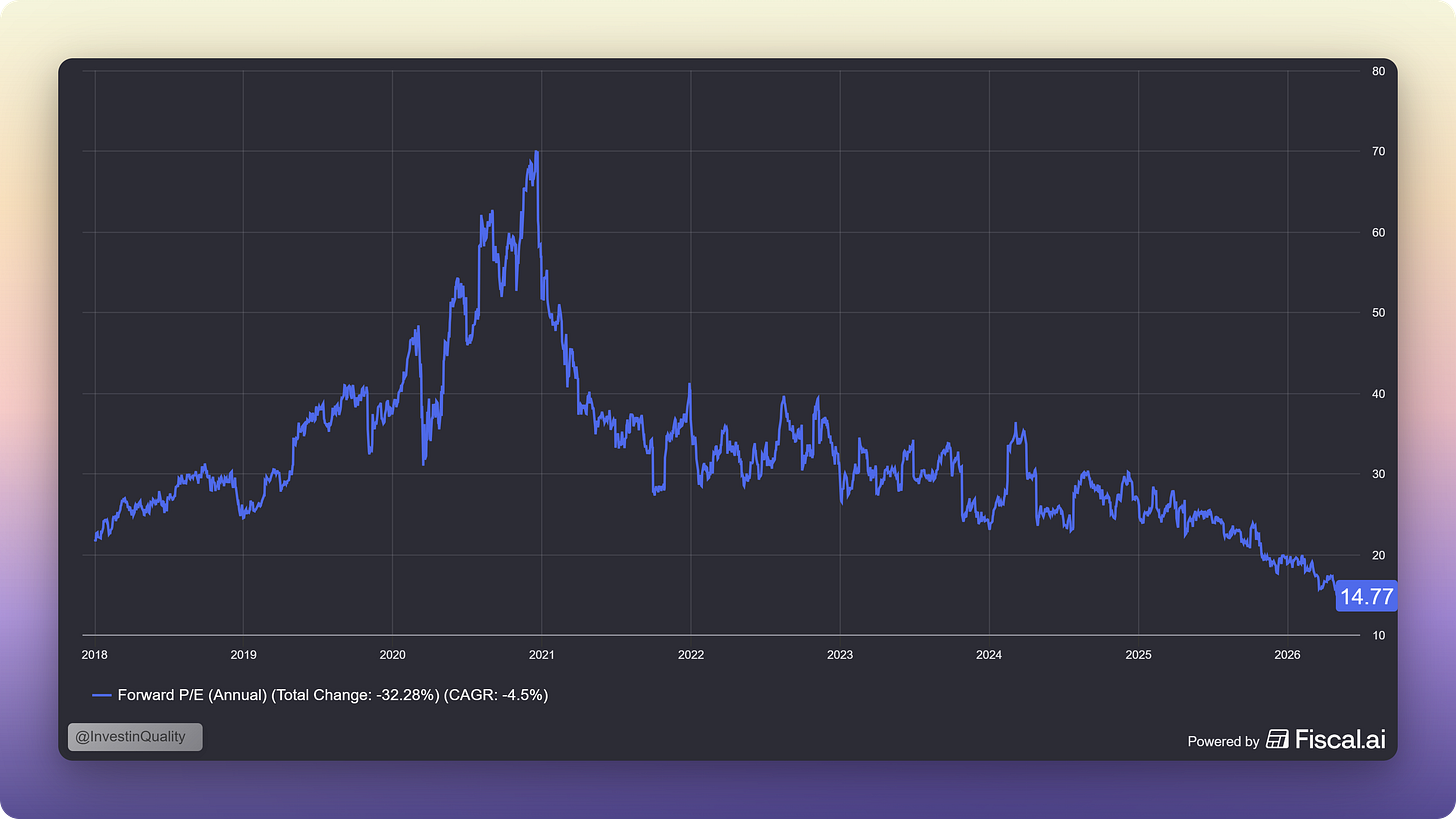Click the 2022 x-axis label

(x=691, y=655)
